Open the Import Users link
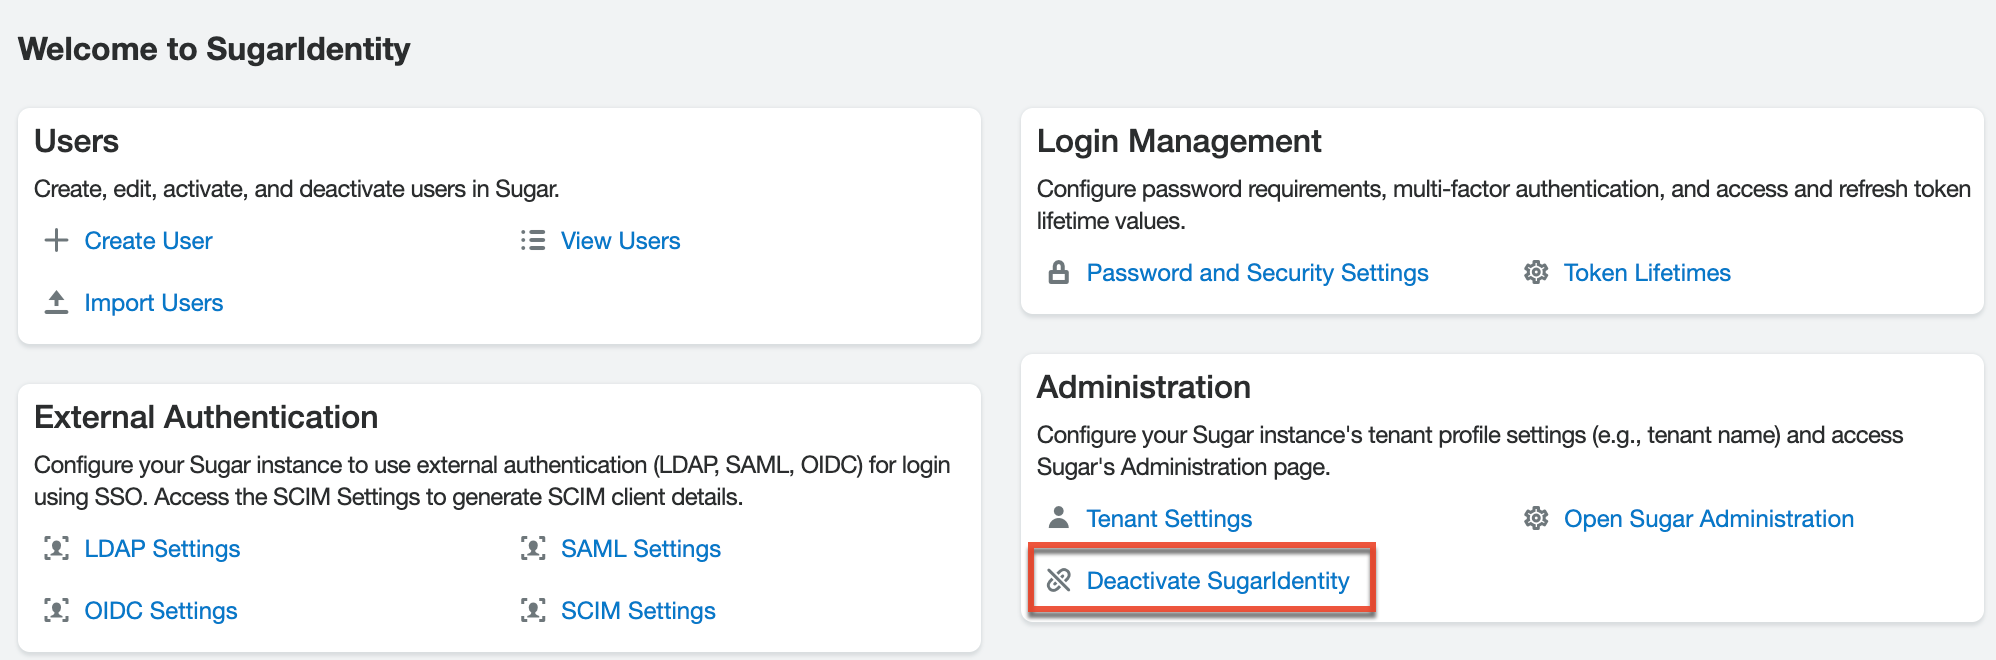The height and width of the screenshot is (660, 1996). 153,303
